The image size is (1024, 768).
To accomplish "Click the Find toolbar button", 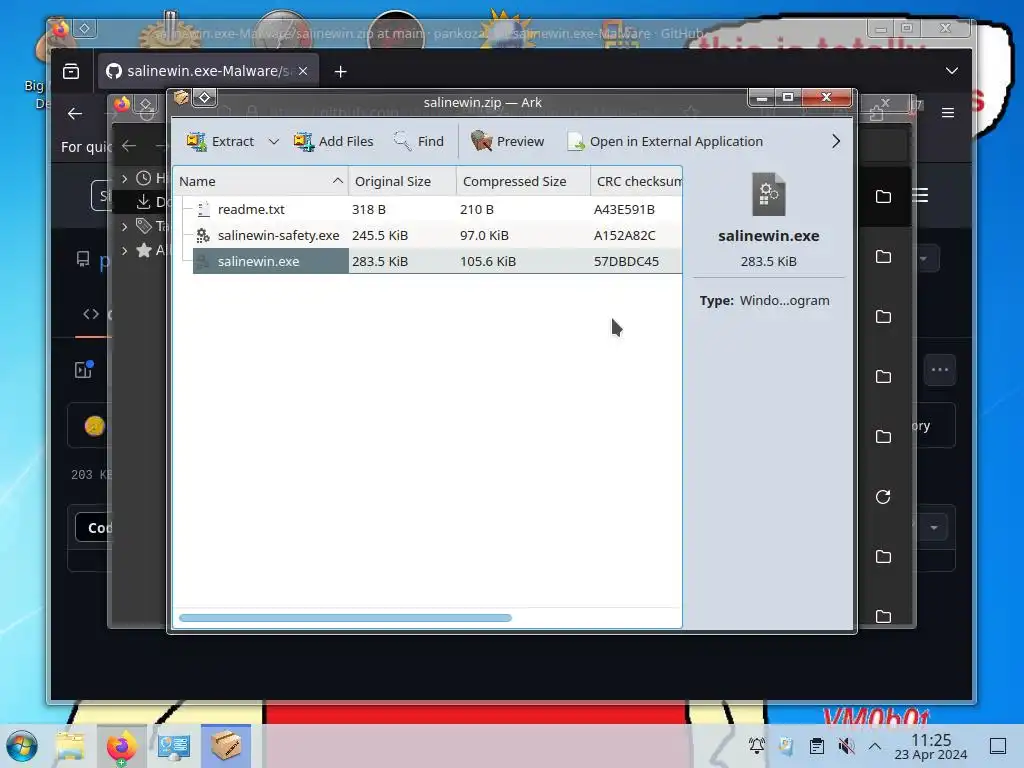I will tap(419, 141).
